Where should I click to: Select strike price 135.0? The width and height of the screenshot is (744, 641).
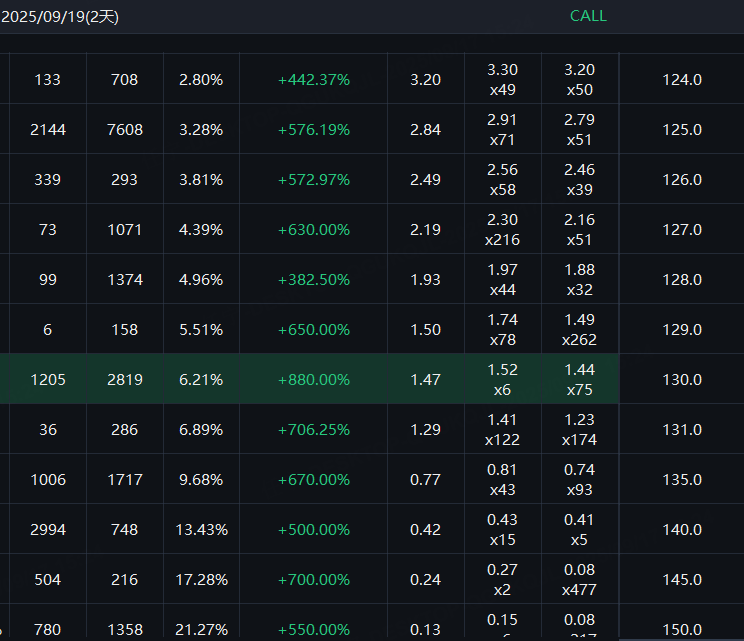point(682,480)
